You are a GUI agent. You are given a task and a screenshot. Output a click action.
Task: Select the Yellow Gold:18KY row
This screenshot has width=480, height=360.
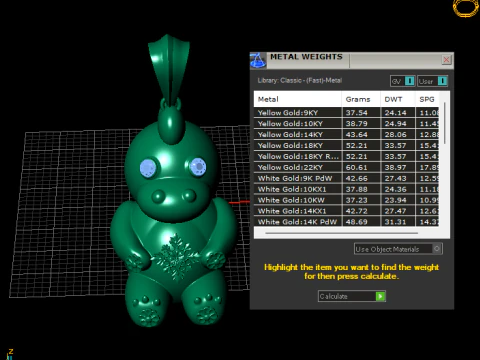(346, 146)
